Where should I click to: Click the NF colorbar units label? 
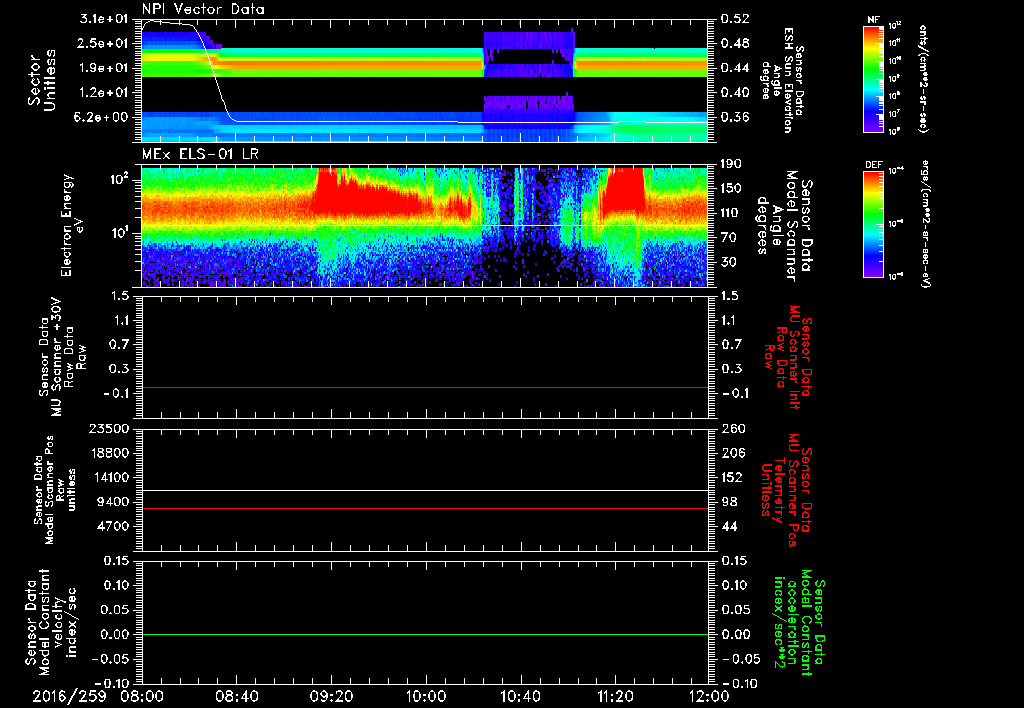coord(923,78)
